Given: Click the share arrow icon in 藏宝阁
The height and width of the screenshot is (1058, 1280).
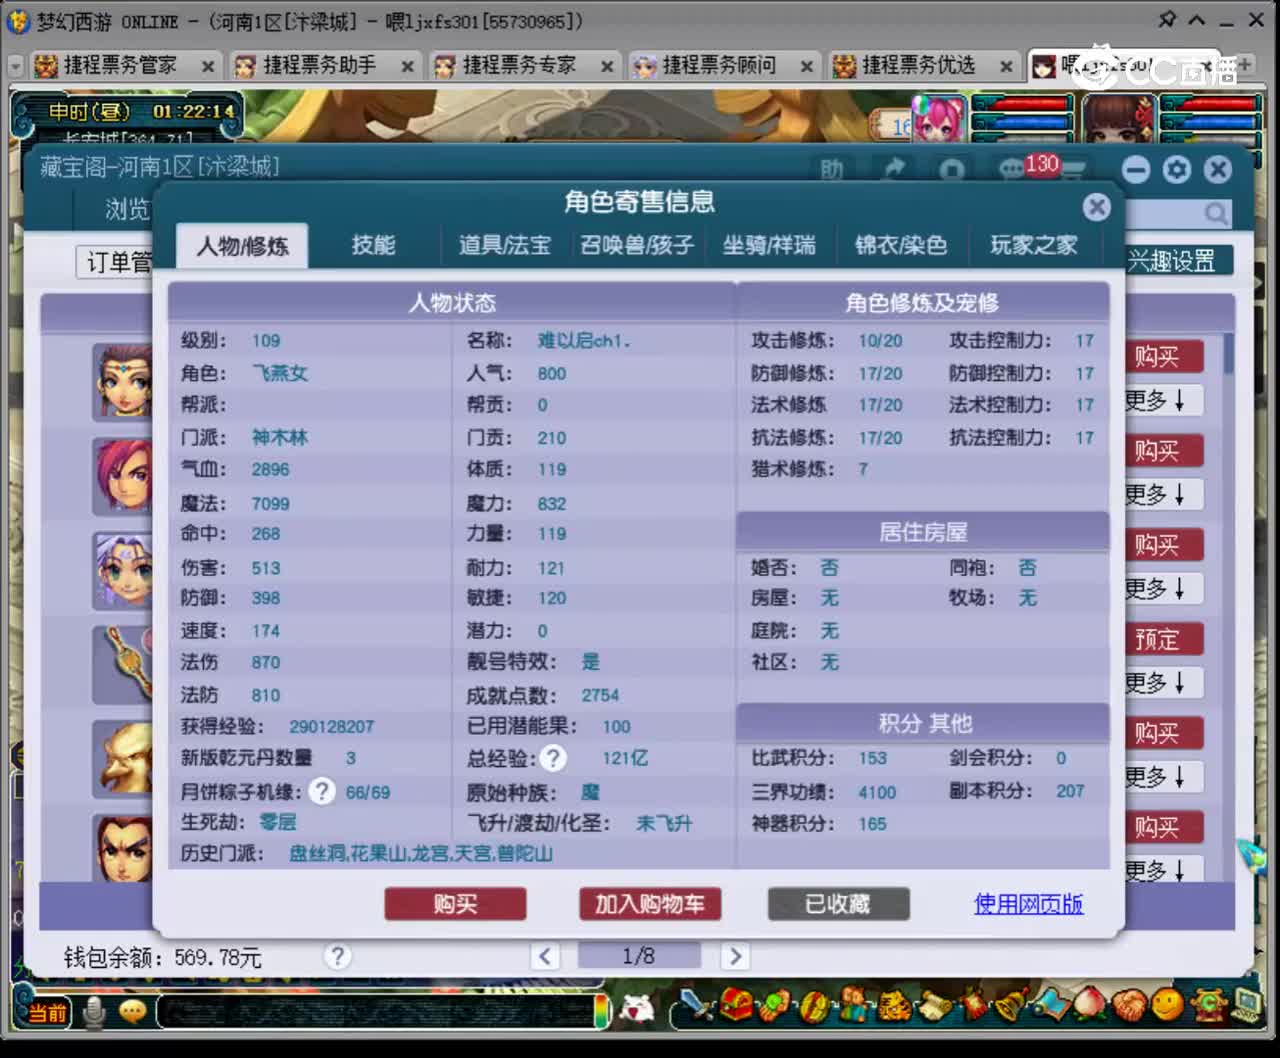Looking at the screenshot, I should [x=894, y=169].
